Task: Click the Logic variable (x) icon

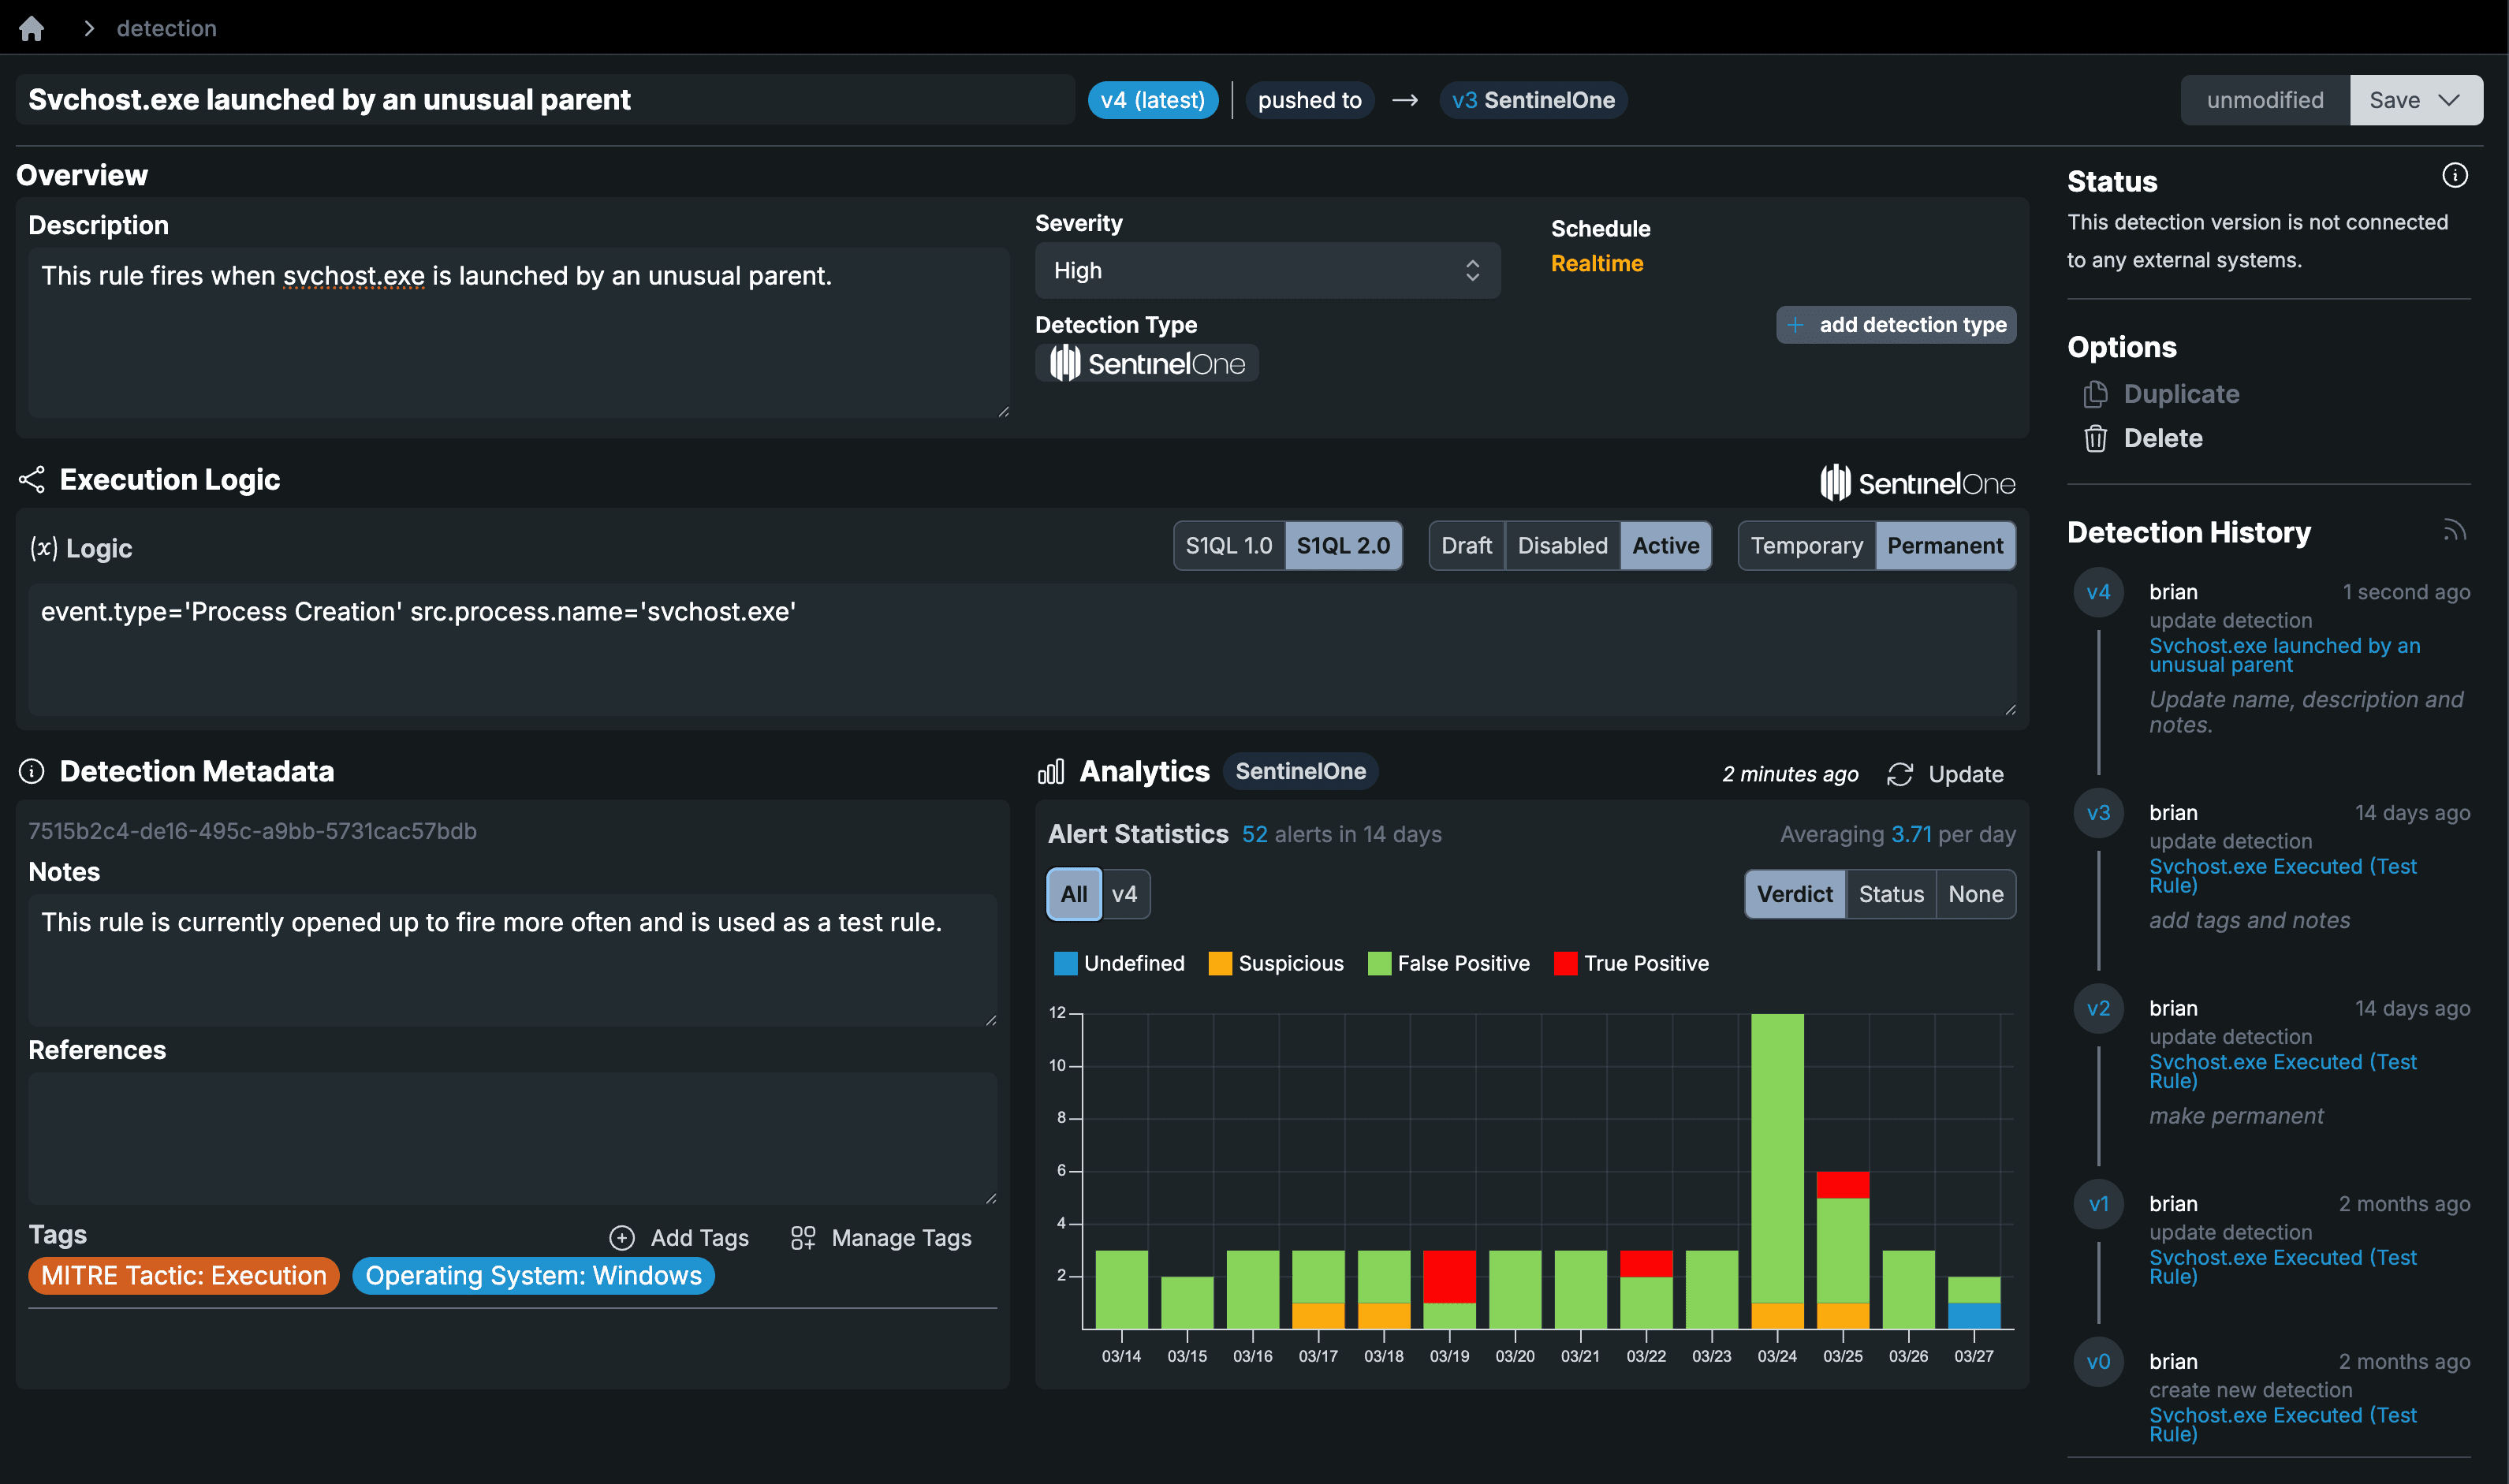Action: coord(43,548)
